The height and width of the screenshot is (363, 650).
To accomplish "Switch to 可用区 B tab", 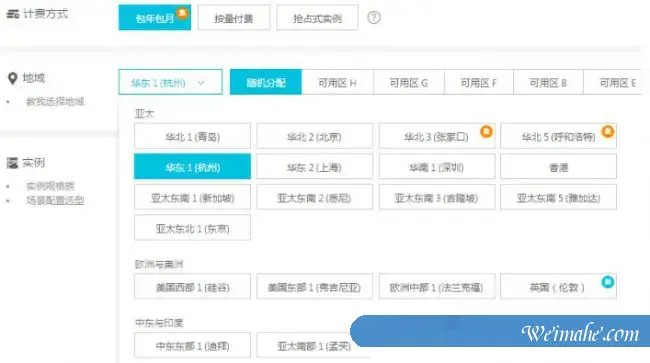I will click(x=548, y=82).
